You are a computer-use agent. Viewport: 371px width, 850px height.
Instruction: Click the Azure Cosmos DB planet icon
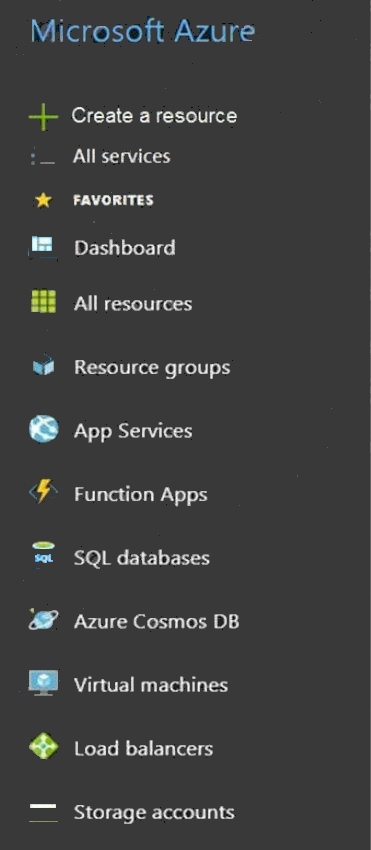[43, 619]
